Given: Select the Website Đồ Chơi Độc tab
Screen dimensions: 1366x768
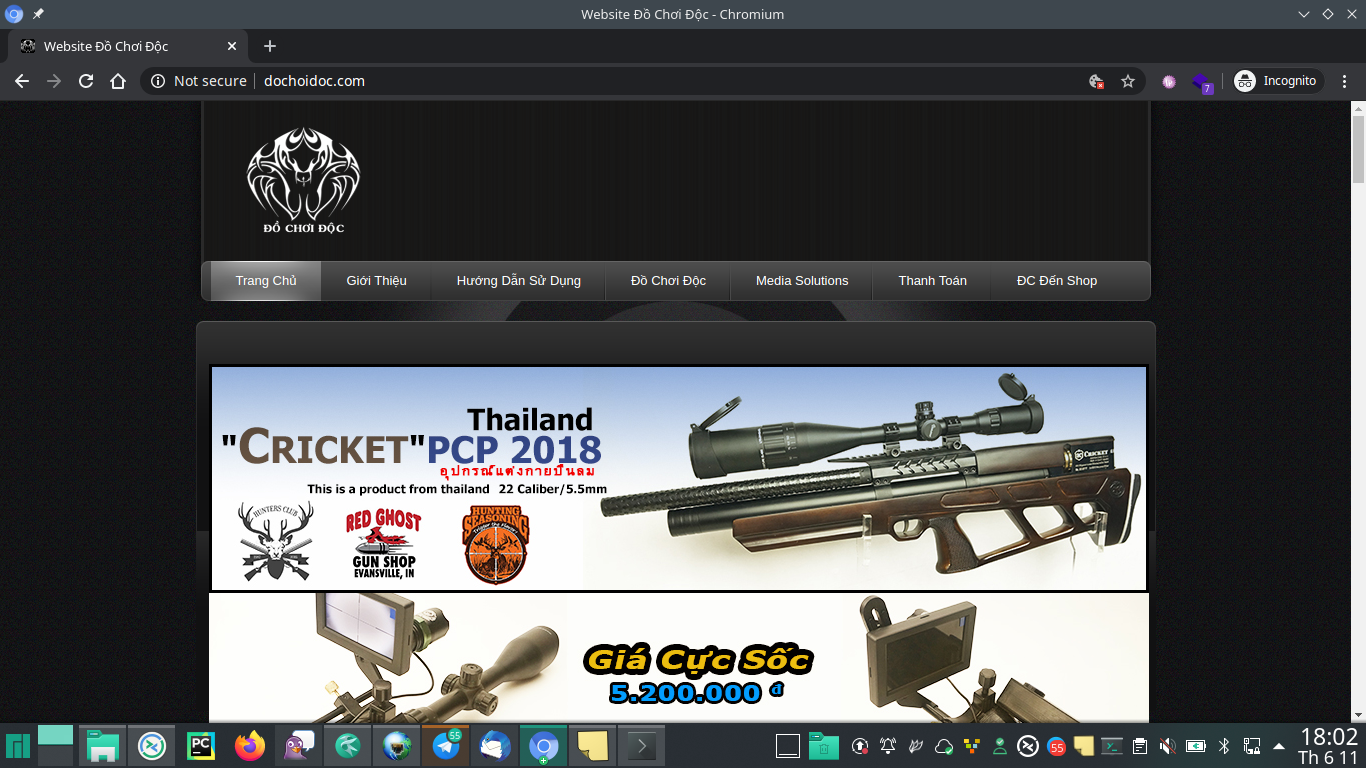Looking at the screenshot, I should (126, 46).
